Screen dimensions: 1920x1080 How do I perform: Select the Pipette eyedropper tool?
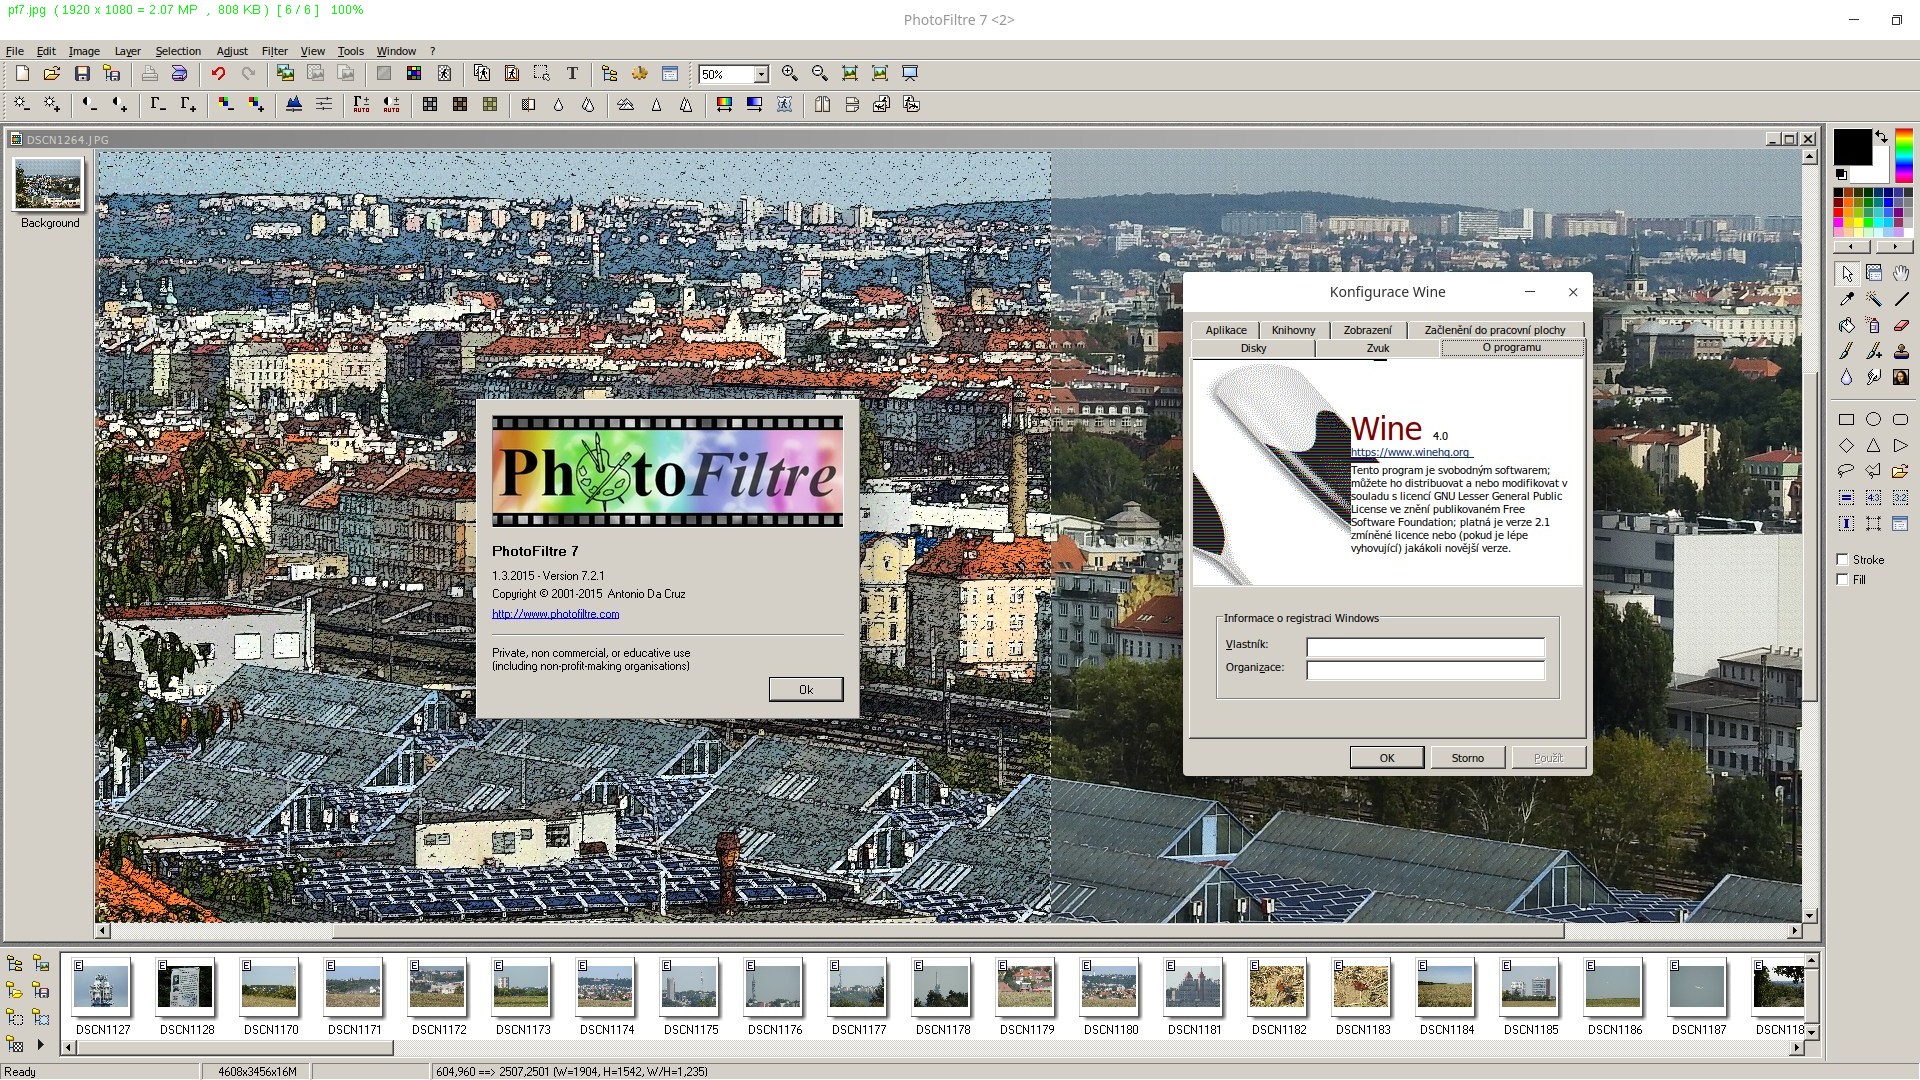[1846, 299]
